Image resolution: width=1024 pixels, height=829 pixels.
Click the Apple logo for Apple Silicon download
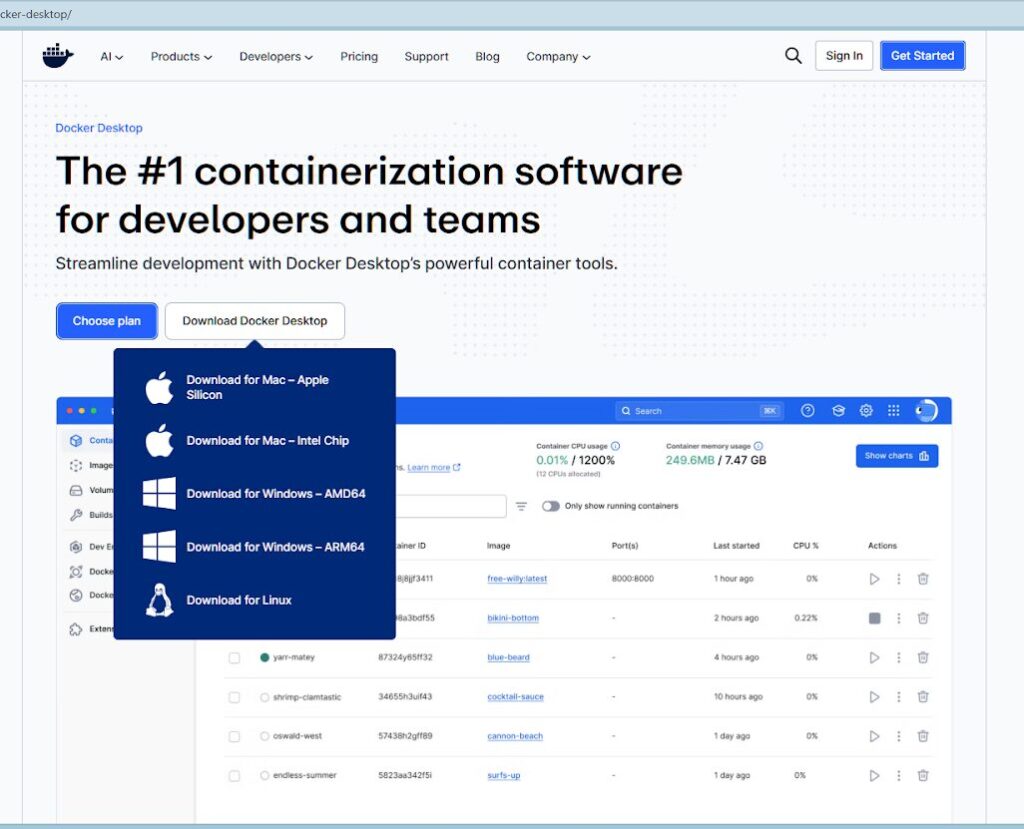point(159,387)
